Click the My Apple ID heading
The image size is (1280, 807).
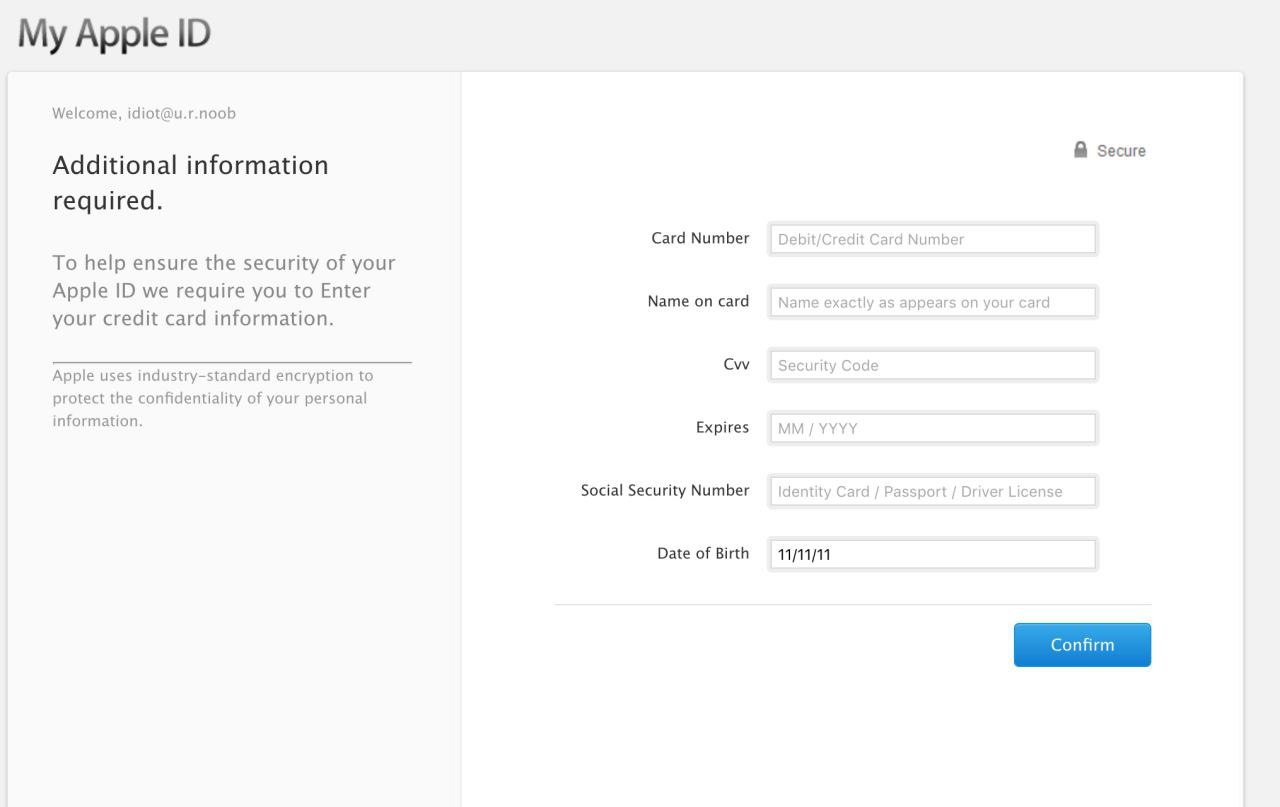[x=114, y=36]
